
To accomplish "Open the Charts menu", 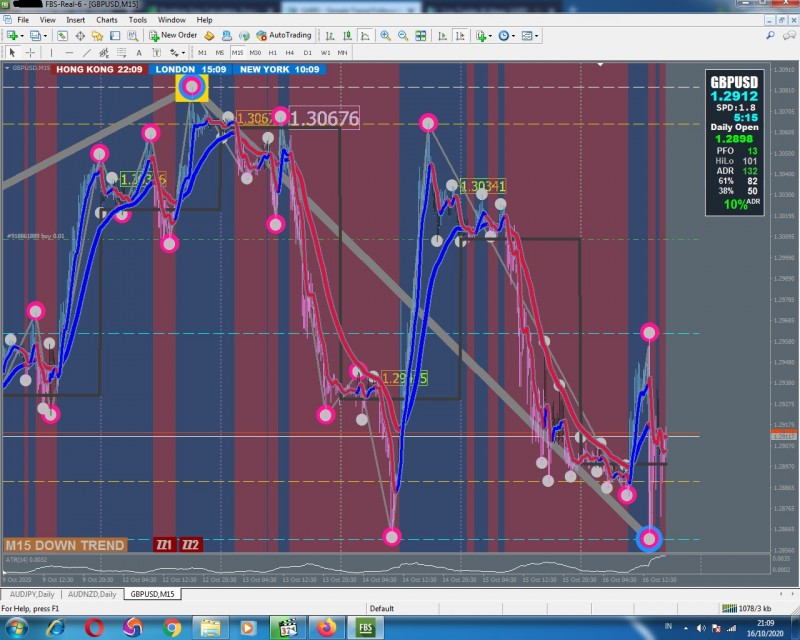I will tap(106, 19).
